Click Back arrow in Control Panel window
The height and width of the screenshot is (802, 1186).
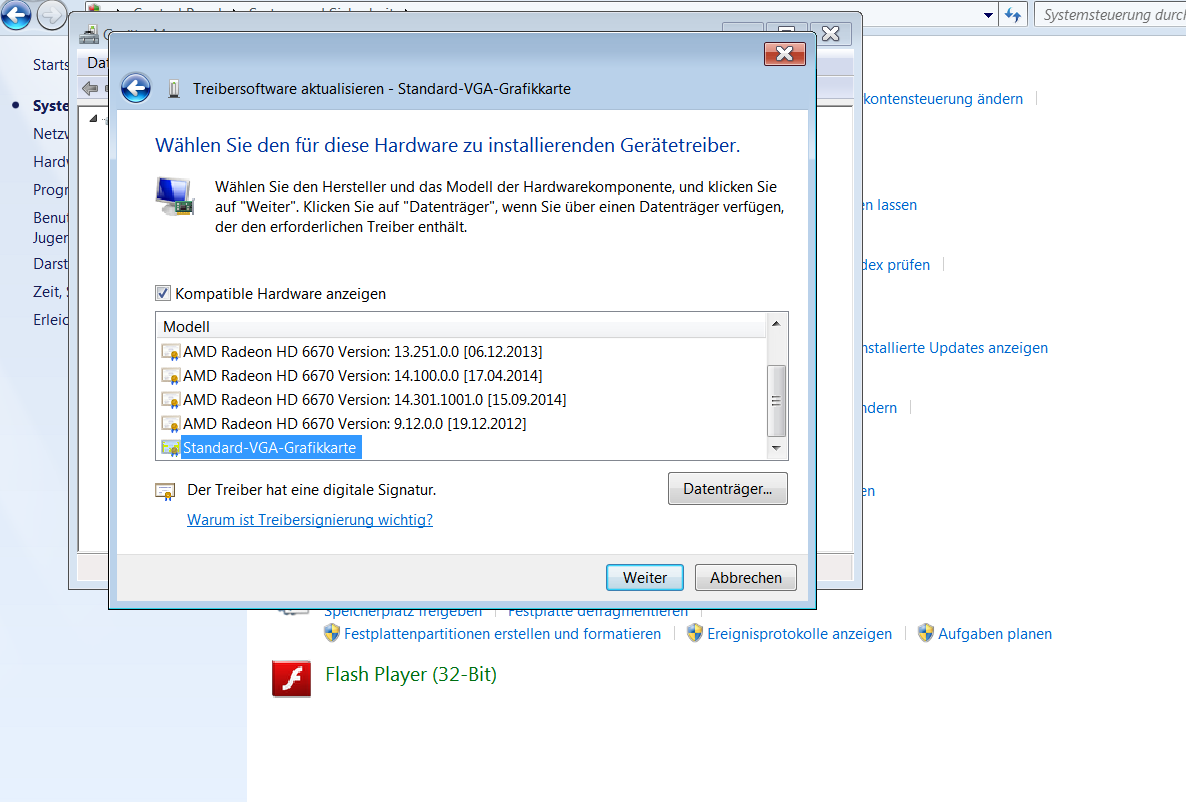point(17,14)
